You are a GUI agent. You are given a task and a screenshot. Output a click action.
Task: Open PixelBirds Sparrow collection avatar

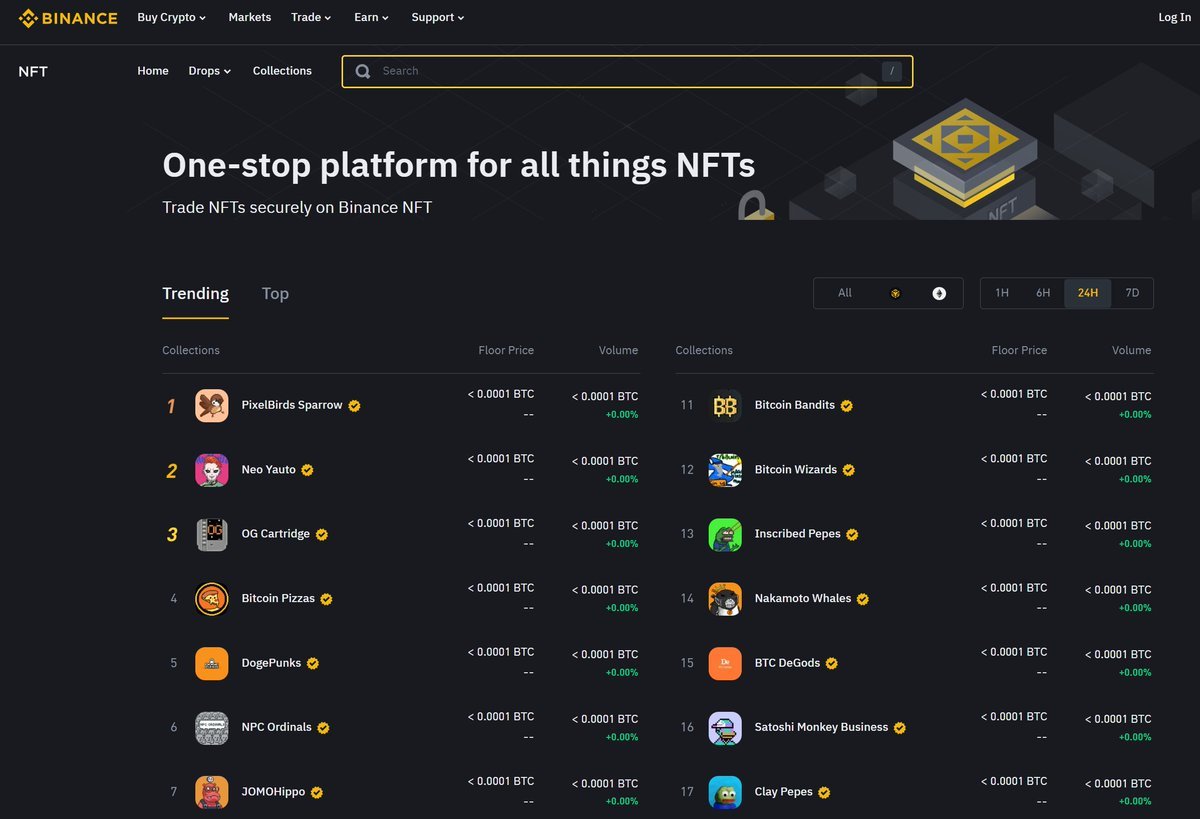(212, 406)
